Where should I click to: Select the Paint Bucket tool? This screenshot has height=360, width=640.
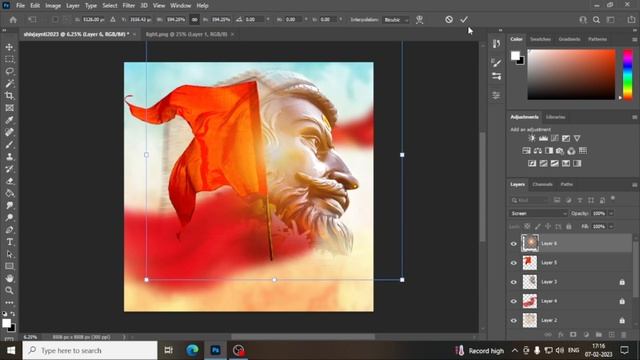[9, 193]
